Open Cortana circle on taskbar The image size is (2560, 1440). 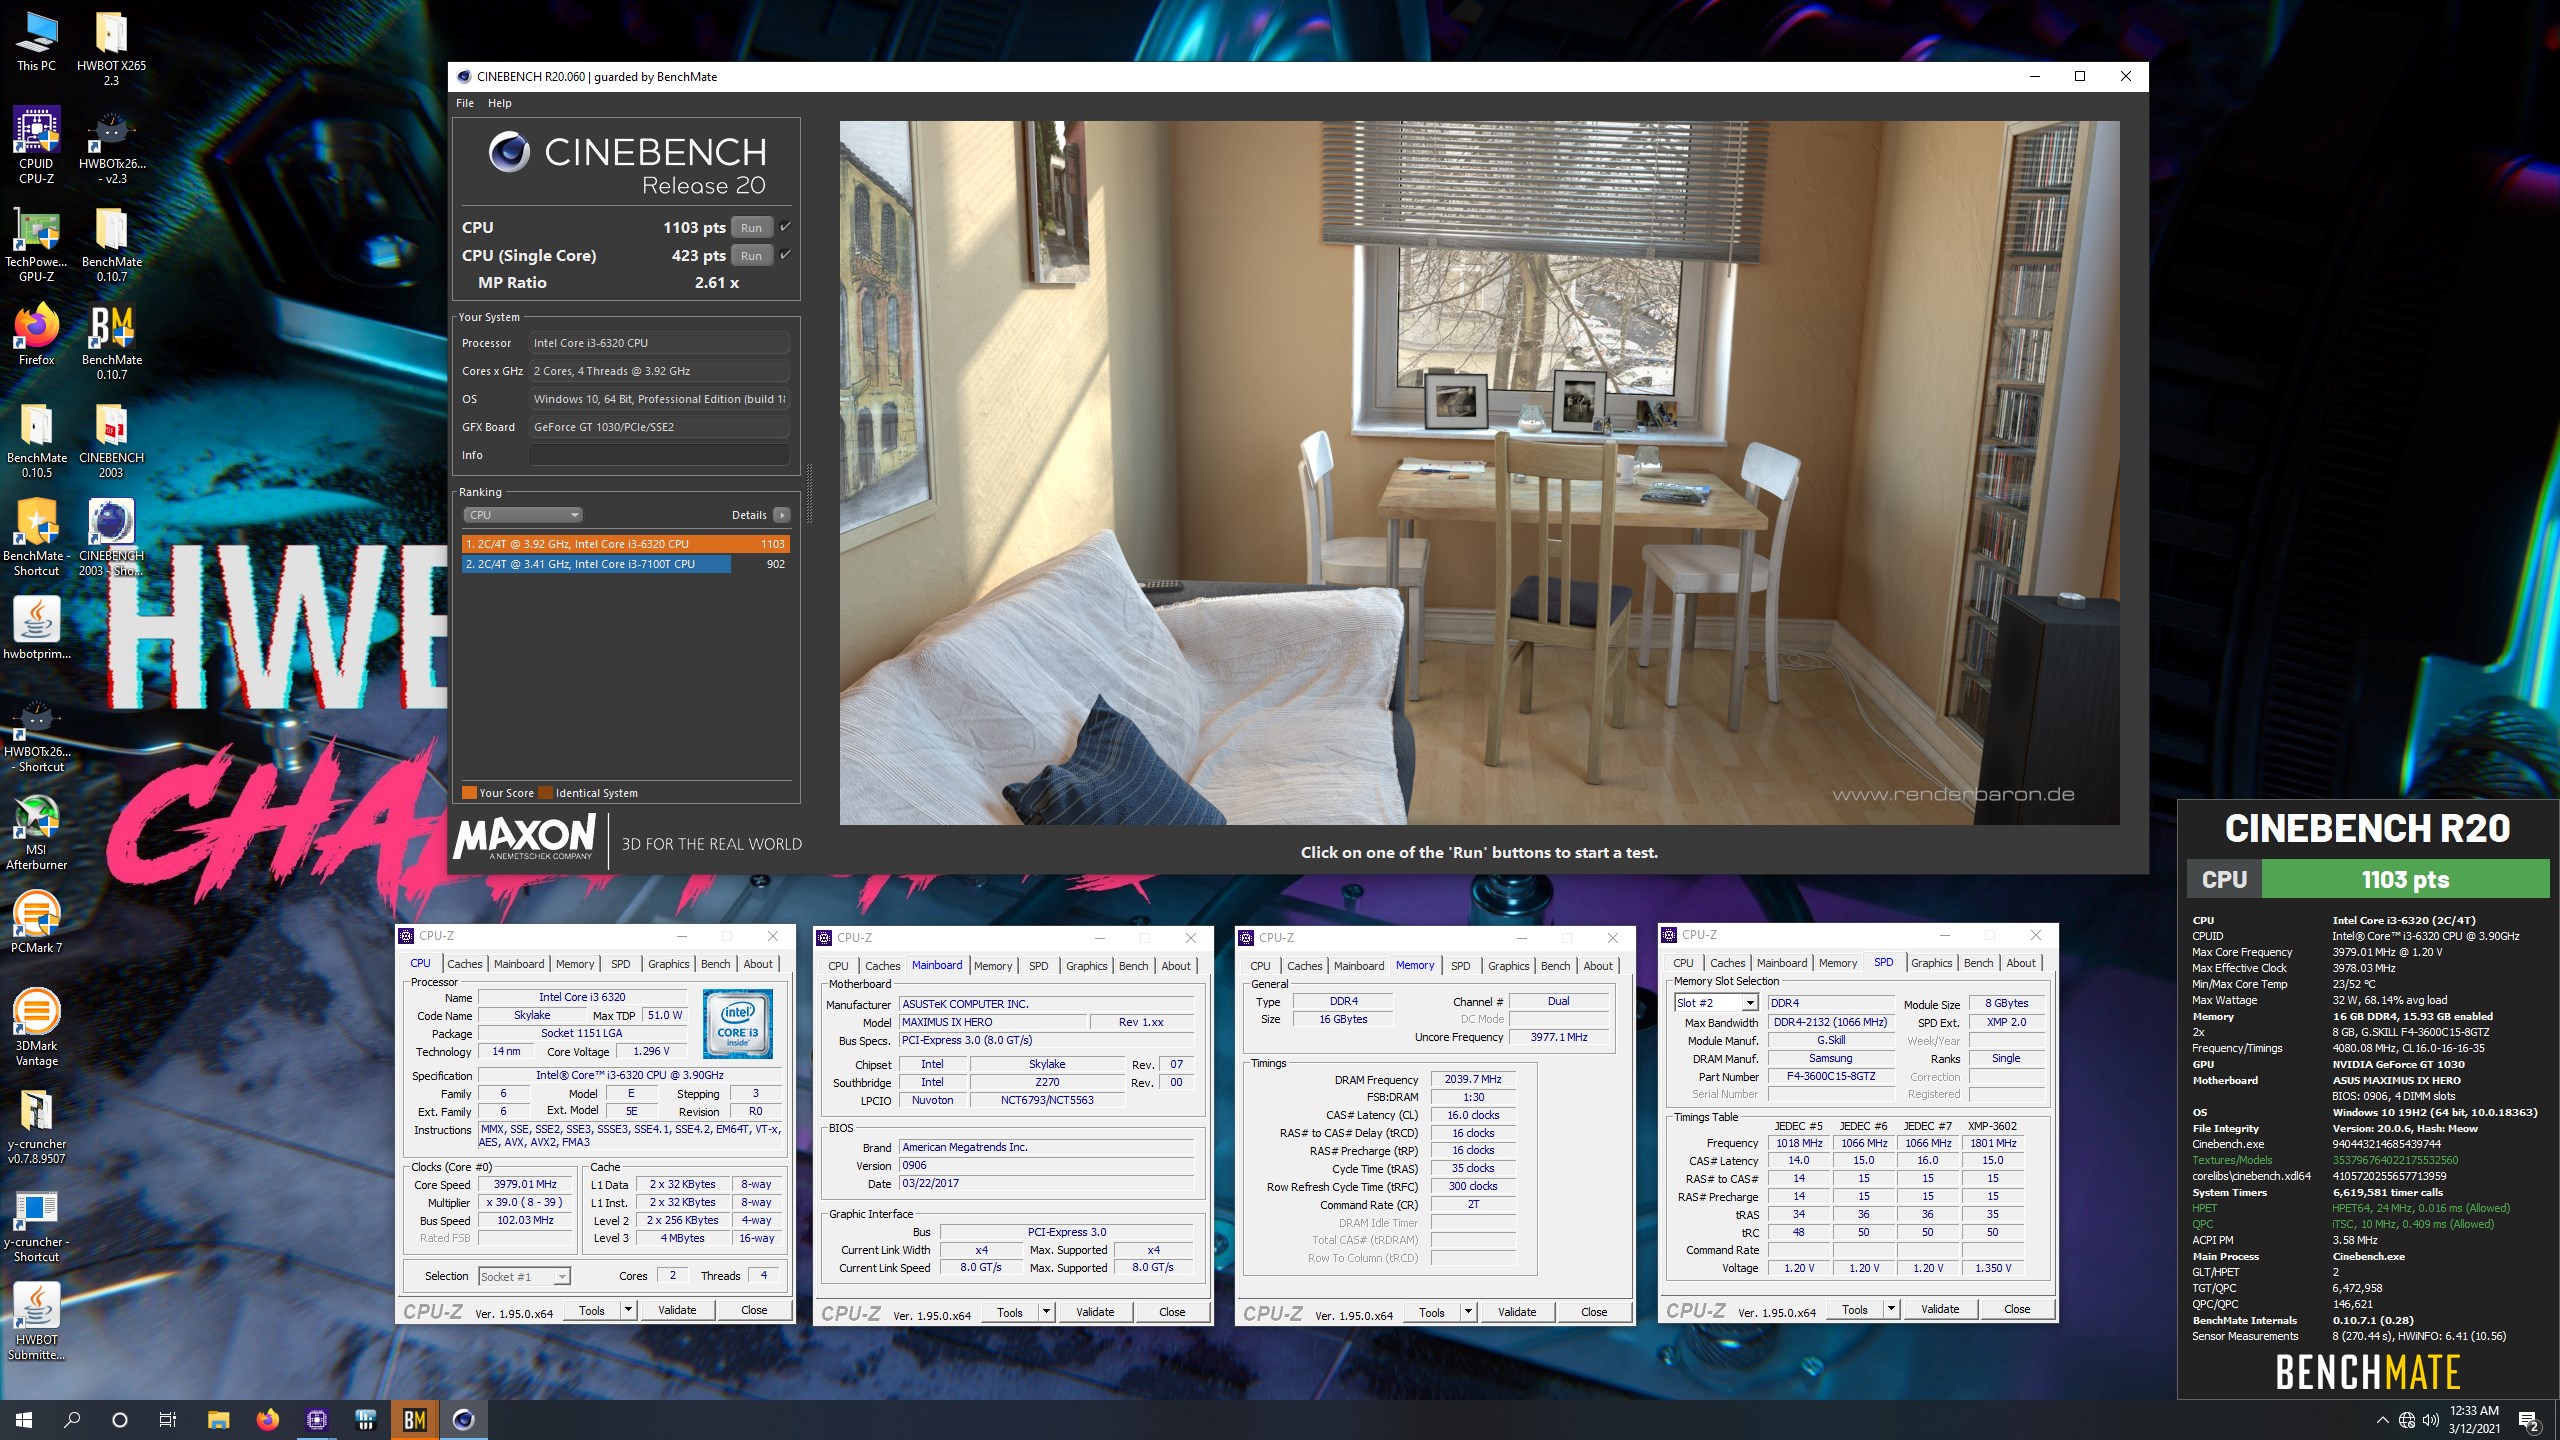[120, 1420]
